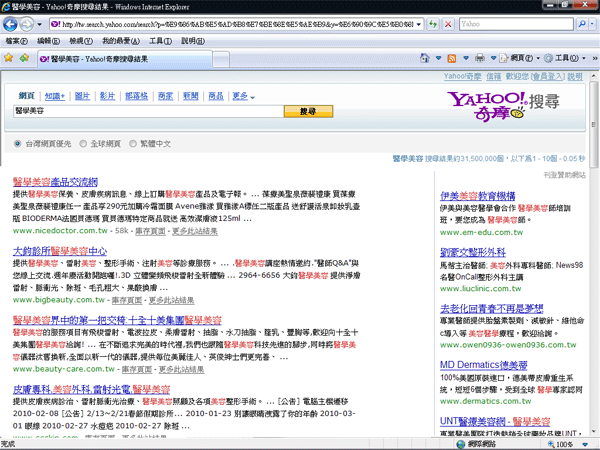Click the Print icon in command bar
Image resolution: width=600 pixels, height=450 pixels.
point(479,58)
